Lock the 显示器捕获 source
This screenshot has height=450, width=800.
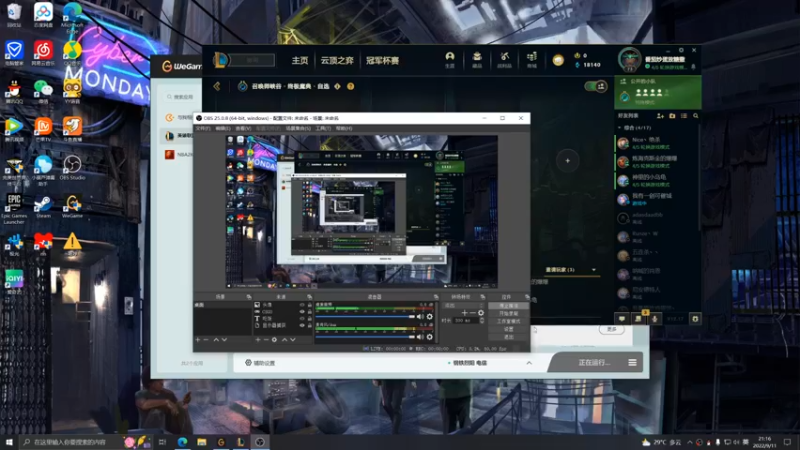click(309, 325)
